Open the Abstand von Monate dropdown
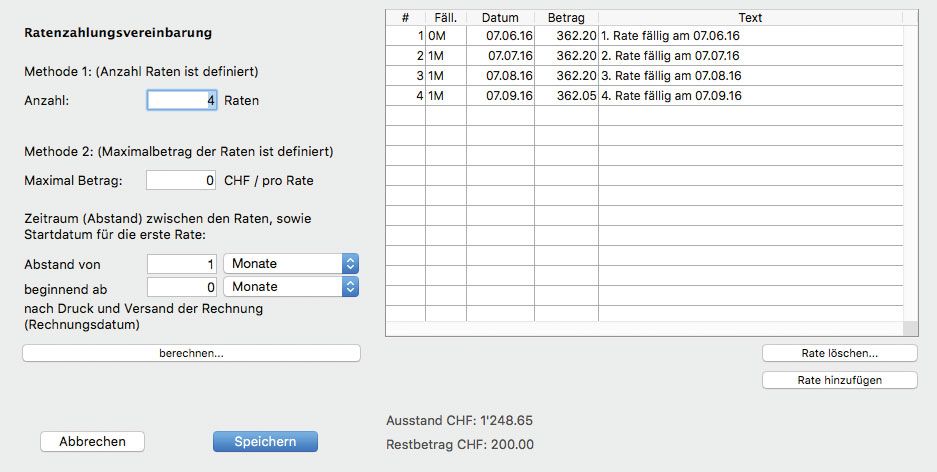This screenshot has width=937, height=472. 290,264
